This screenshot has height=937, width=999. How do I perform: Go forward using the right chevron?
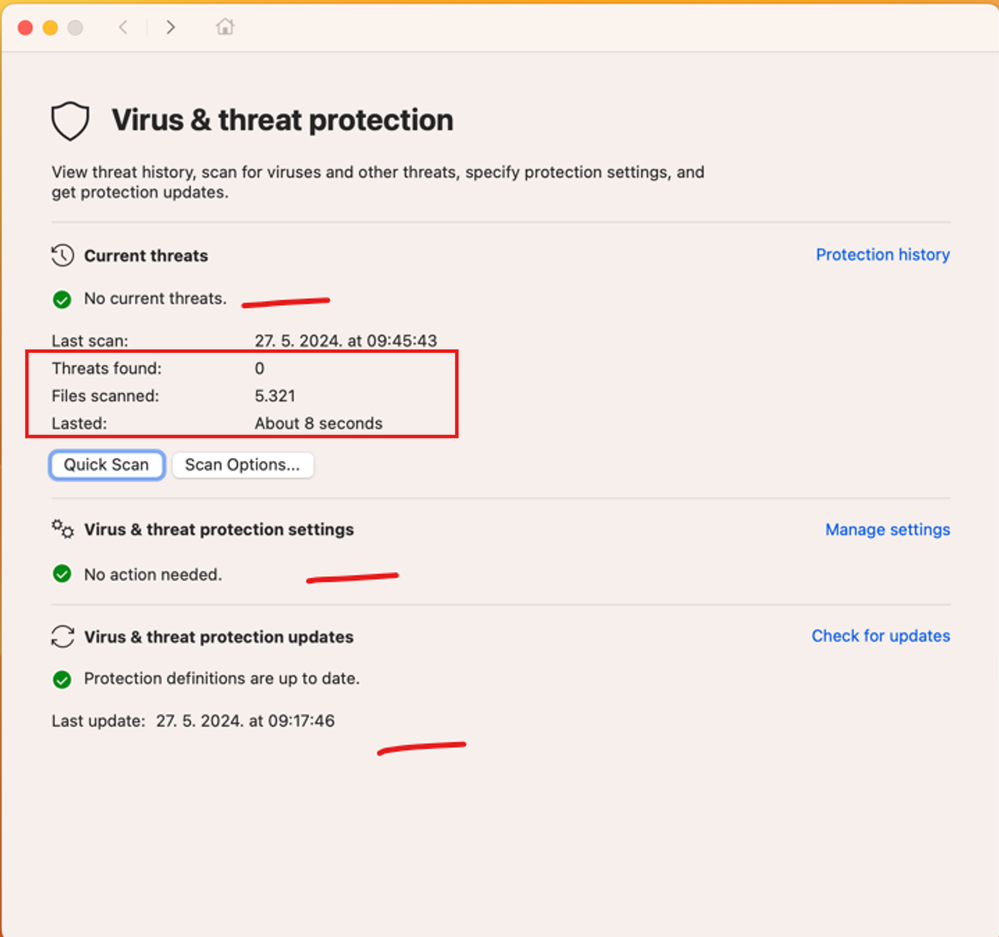(x=171, y=28)
